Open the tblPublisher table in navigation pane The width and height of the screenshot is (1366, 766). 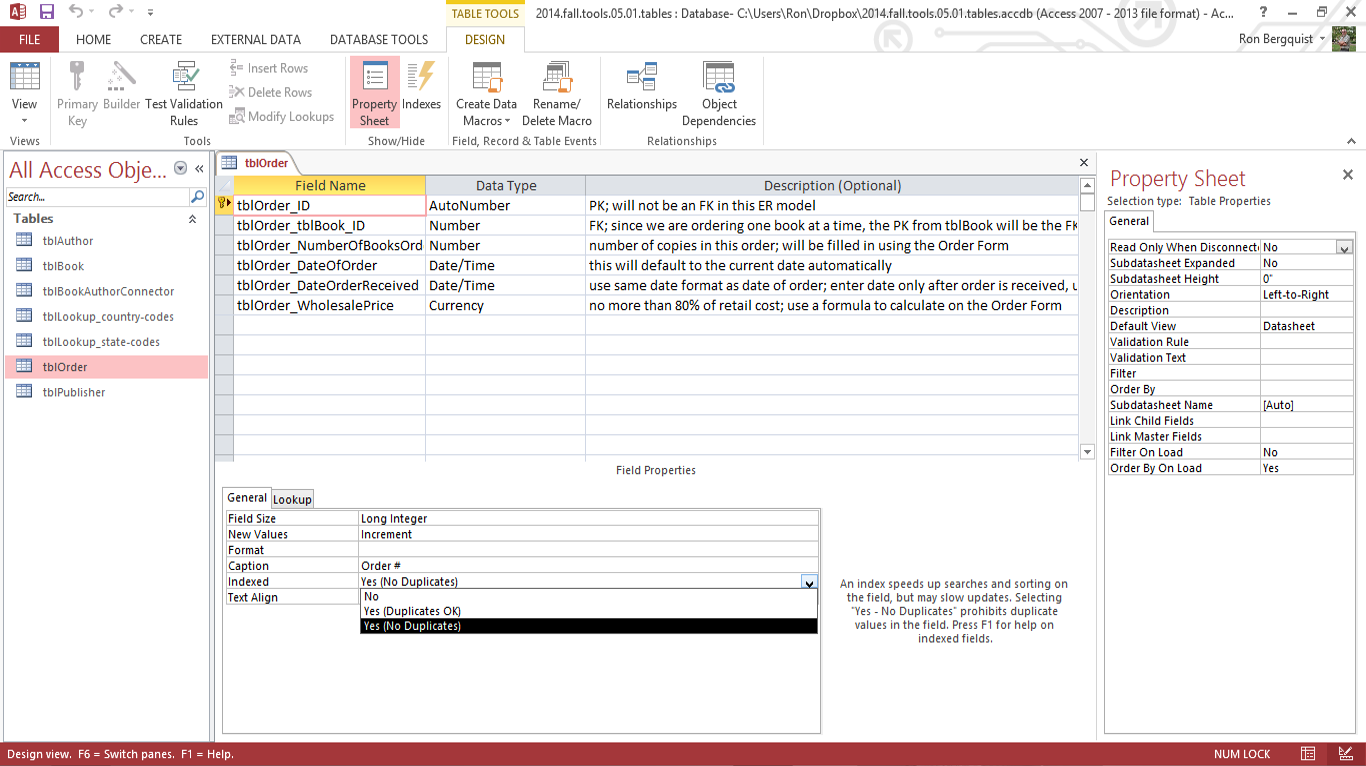click(x=73, y=392)
